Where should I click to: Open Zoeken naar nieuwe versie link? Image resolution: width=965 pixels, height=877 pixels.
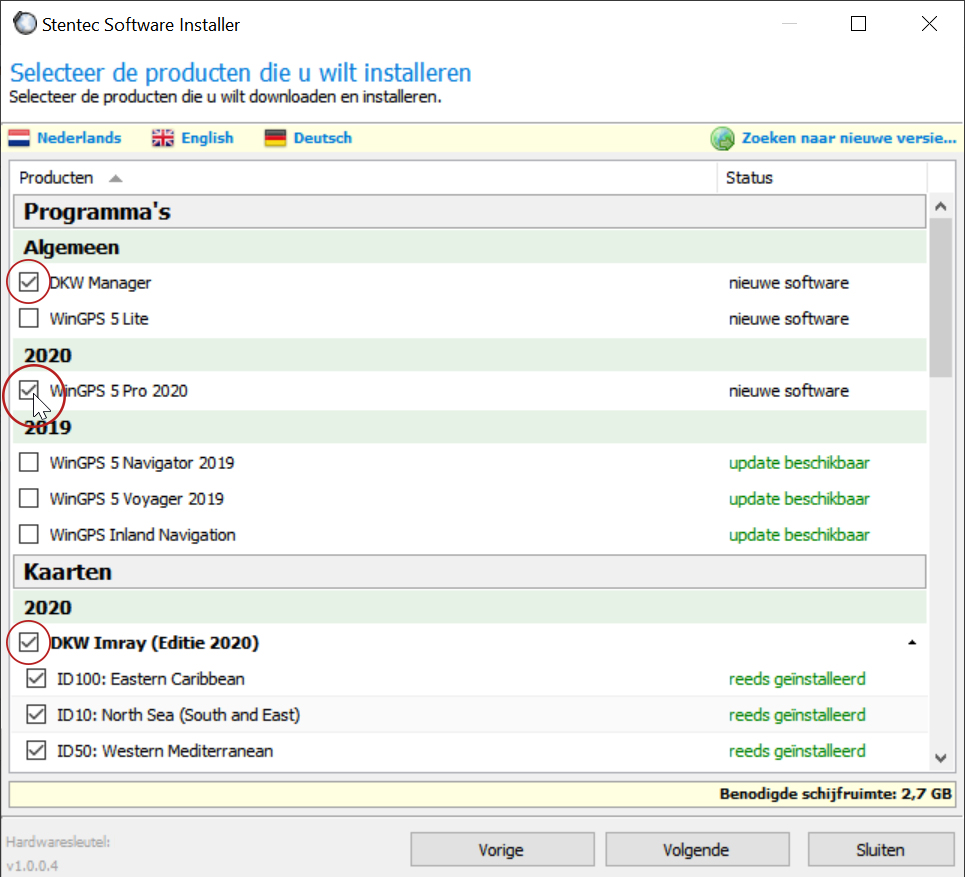pos(849,138)
